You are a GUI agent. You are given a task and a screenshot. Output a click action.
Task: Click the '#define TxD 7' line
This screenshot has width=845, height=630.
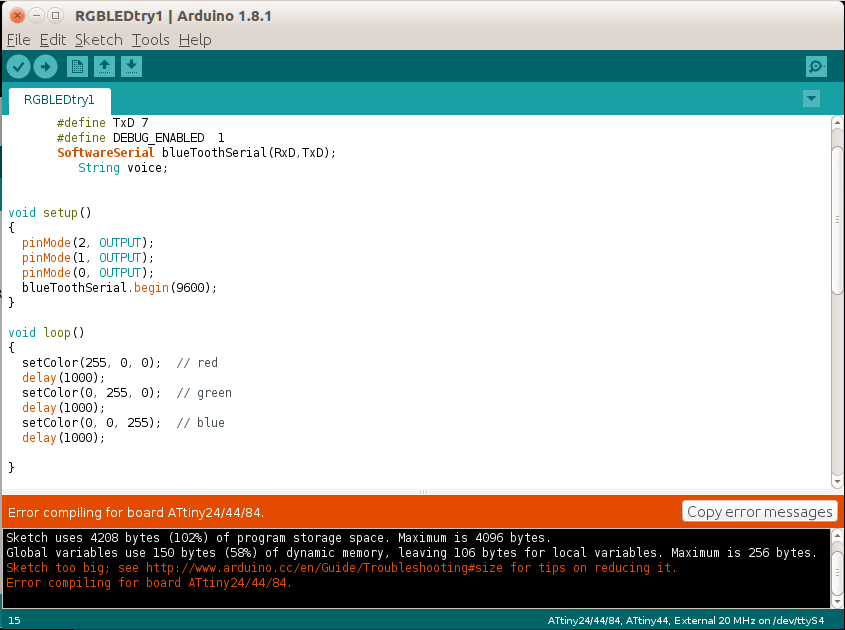102,123
